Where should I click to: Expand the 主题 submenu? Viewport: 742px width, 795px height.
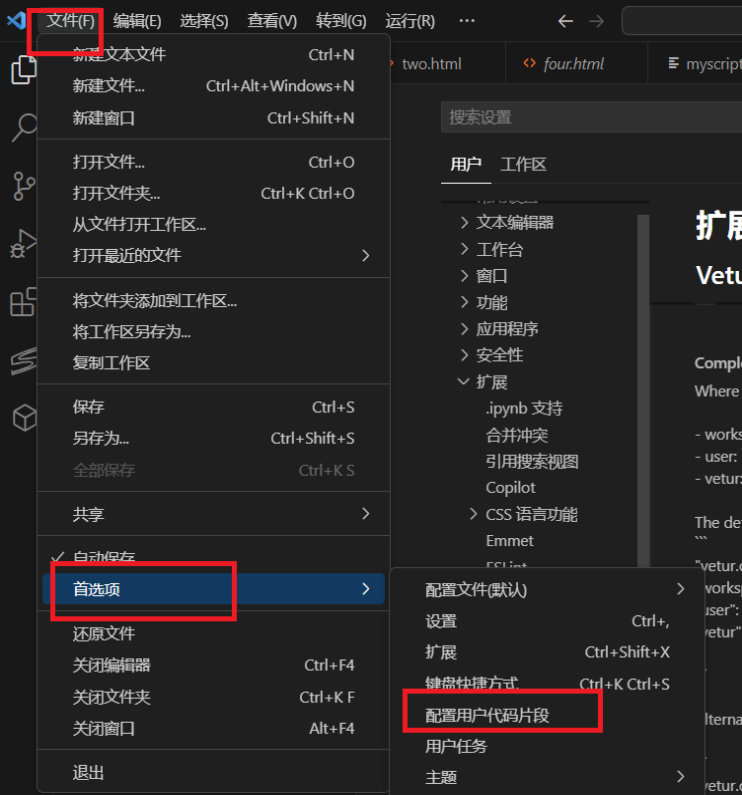pyautogui.click(x=547, y=777)
